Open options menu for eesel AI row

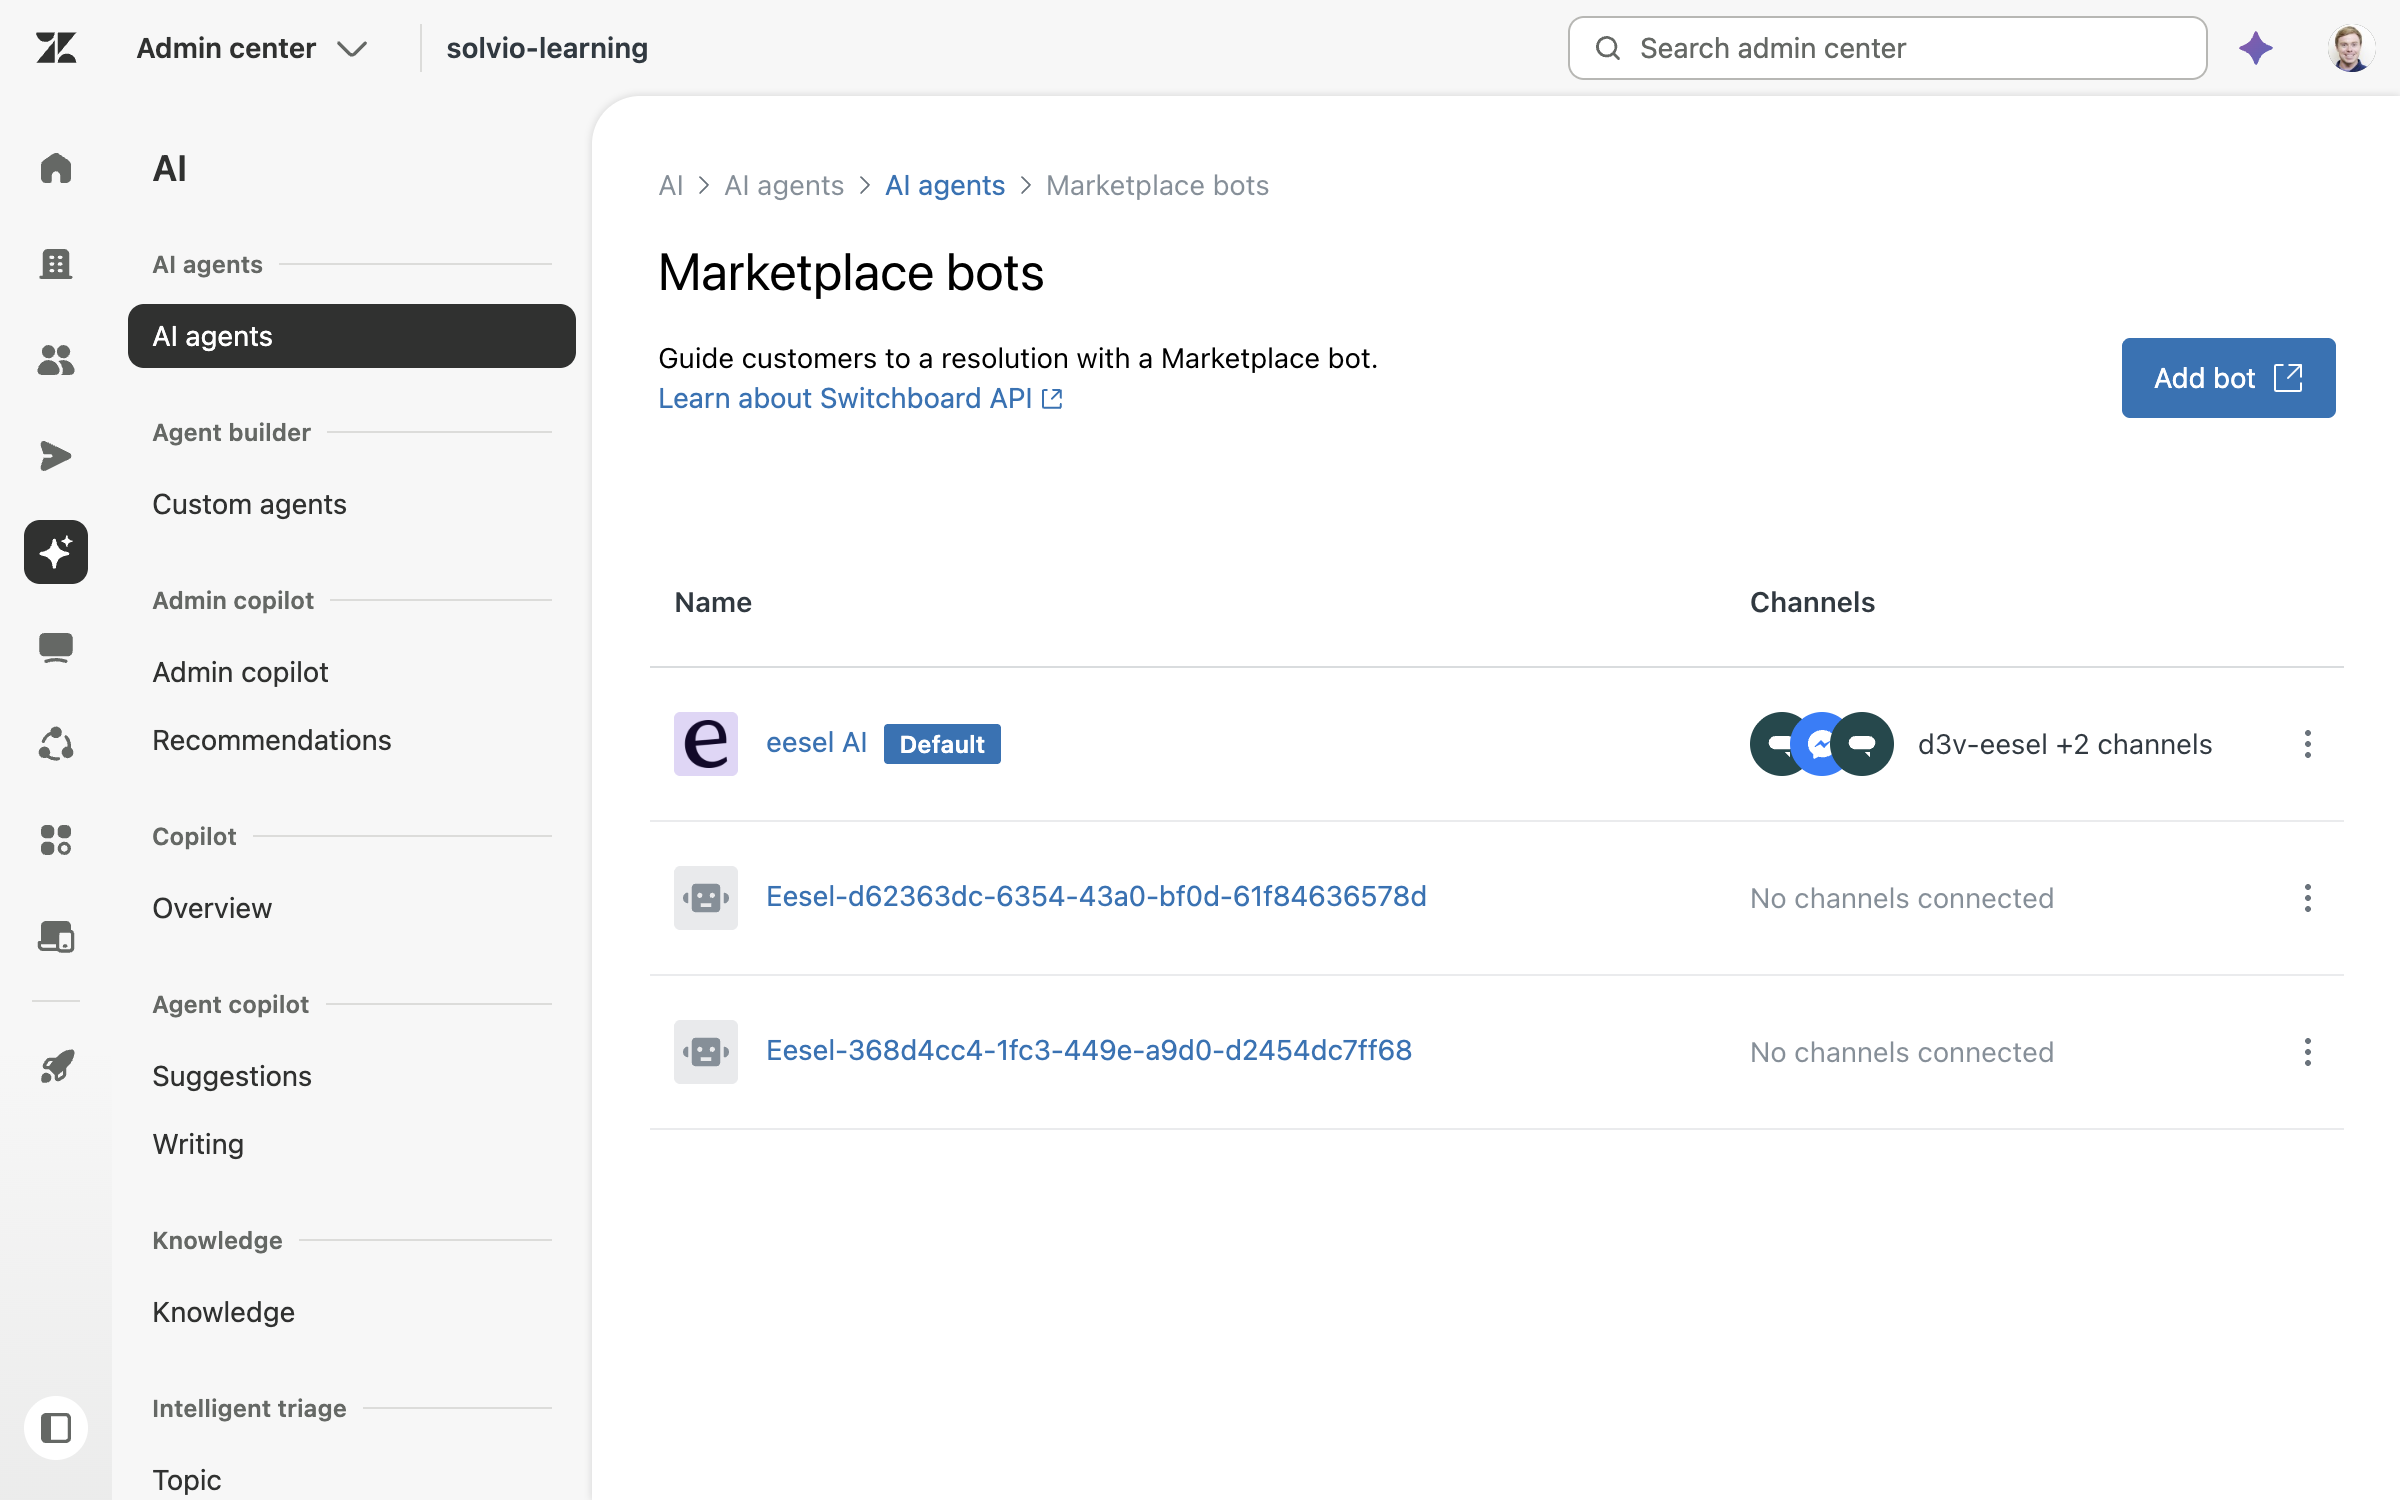[x=2308, y=744]
